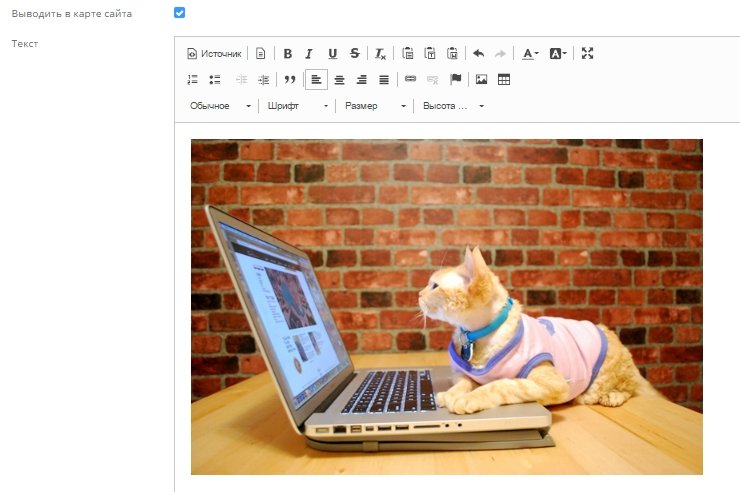Viewport: 740px width, 492px height.
Task: Insert a block quote
Action: click(290, 79)
